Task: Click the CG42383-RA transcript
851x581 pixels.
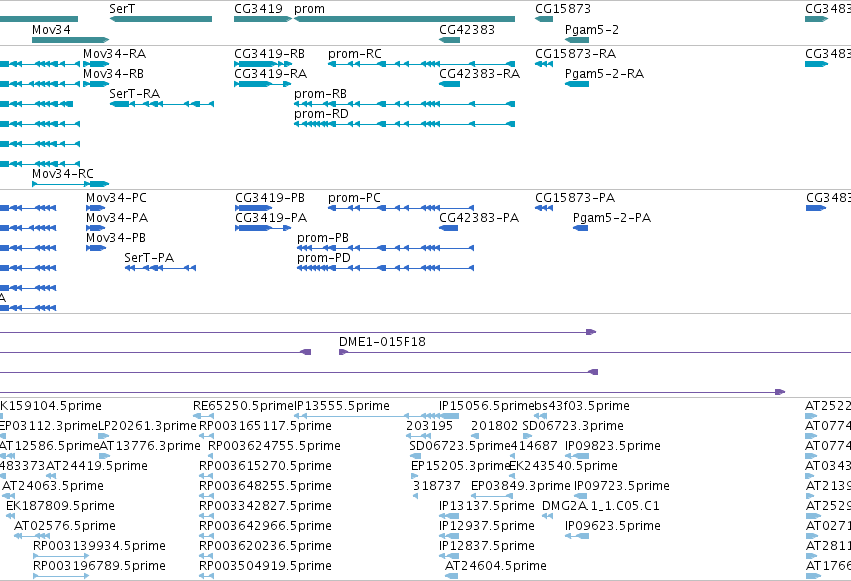Action: point(449,84)
